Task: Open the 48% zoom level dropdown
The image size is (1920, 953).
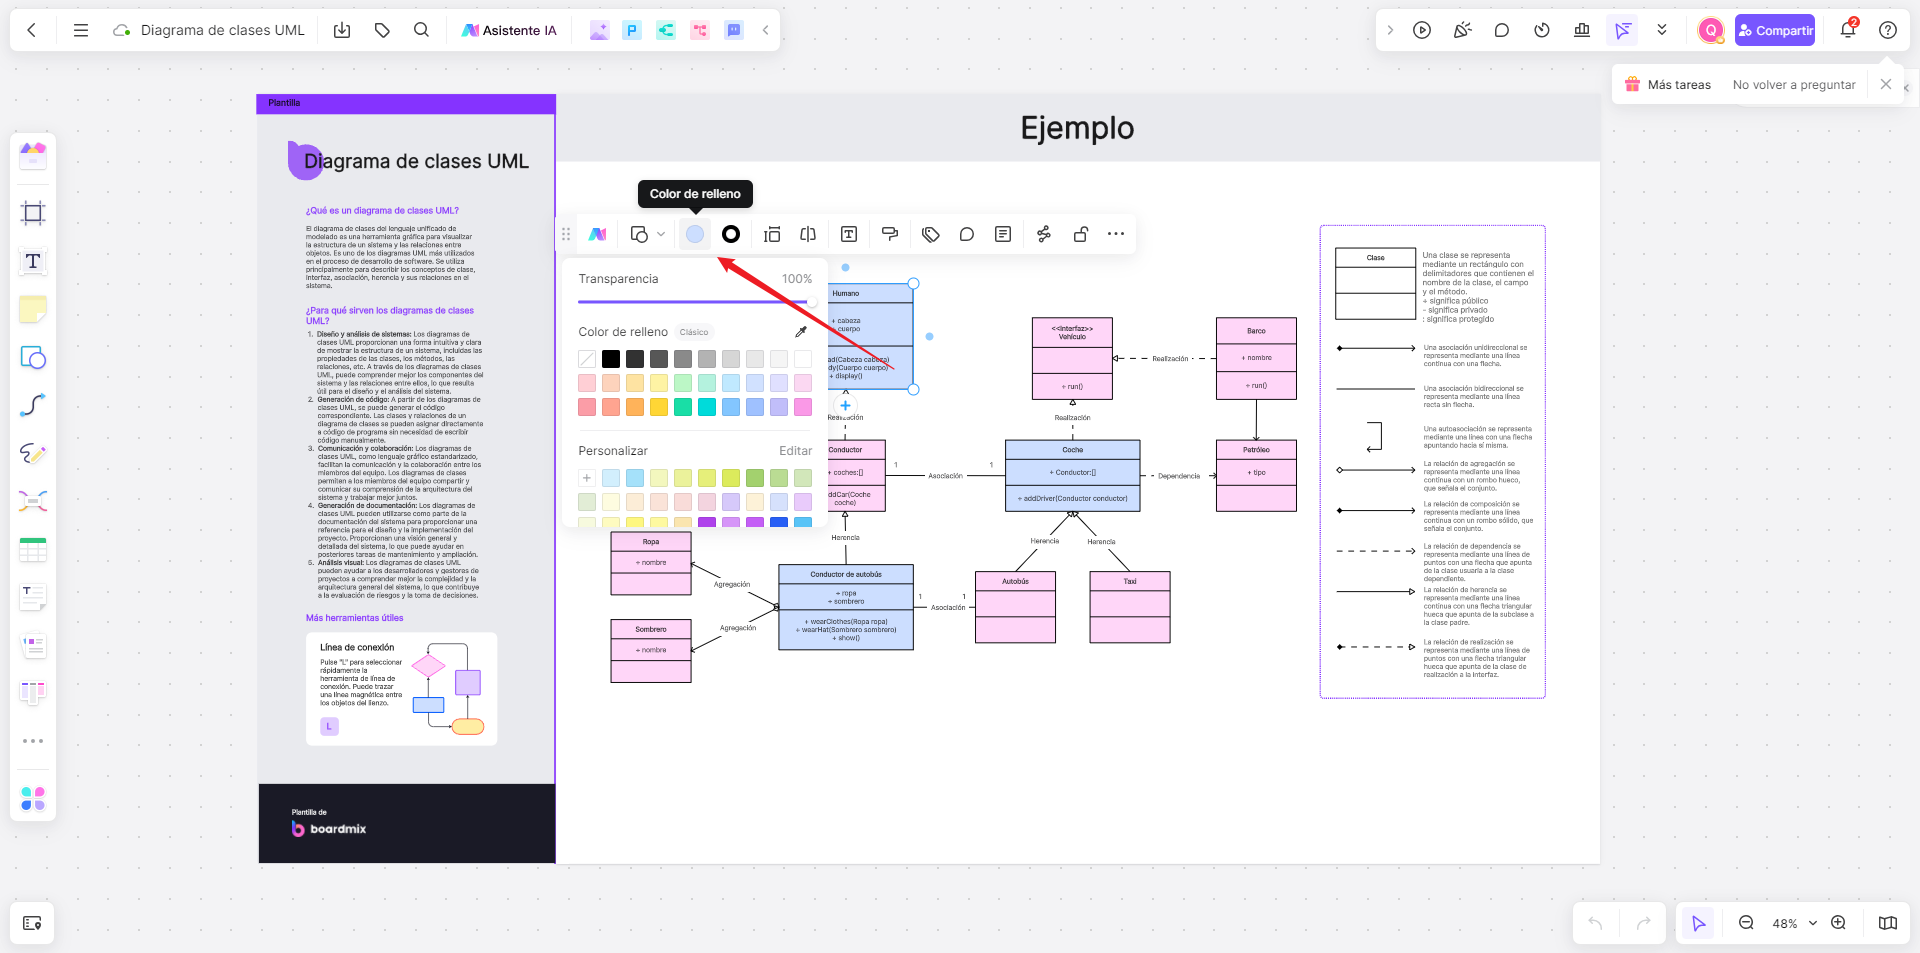Action: pos(1794,923)
